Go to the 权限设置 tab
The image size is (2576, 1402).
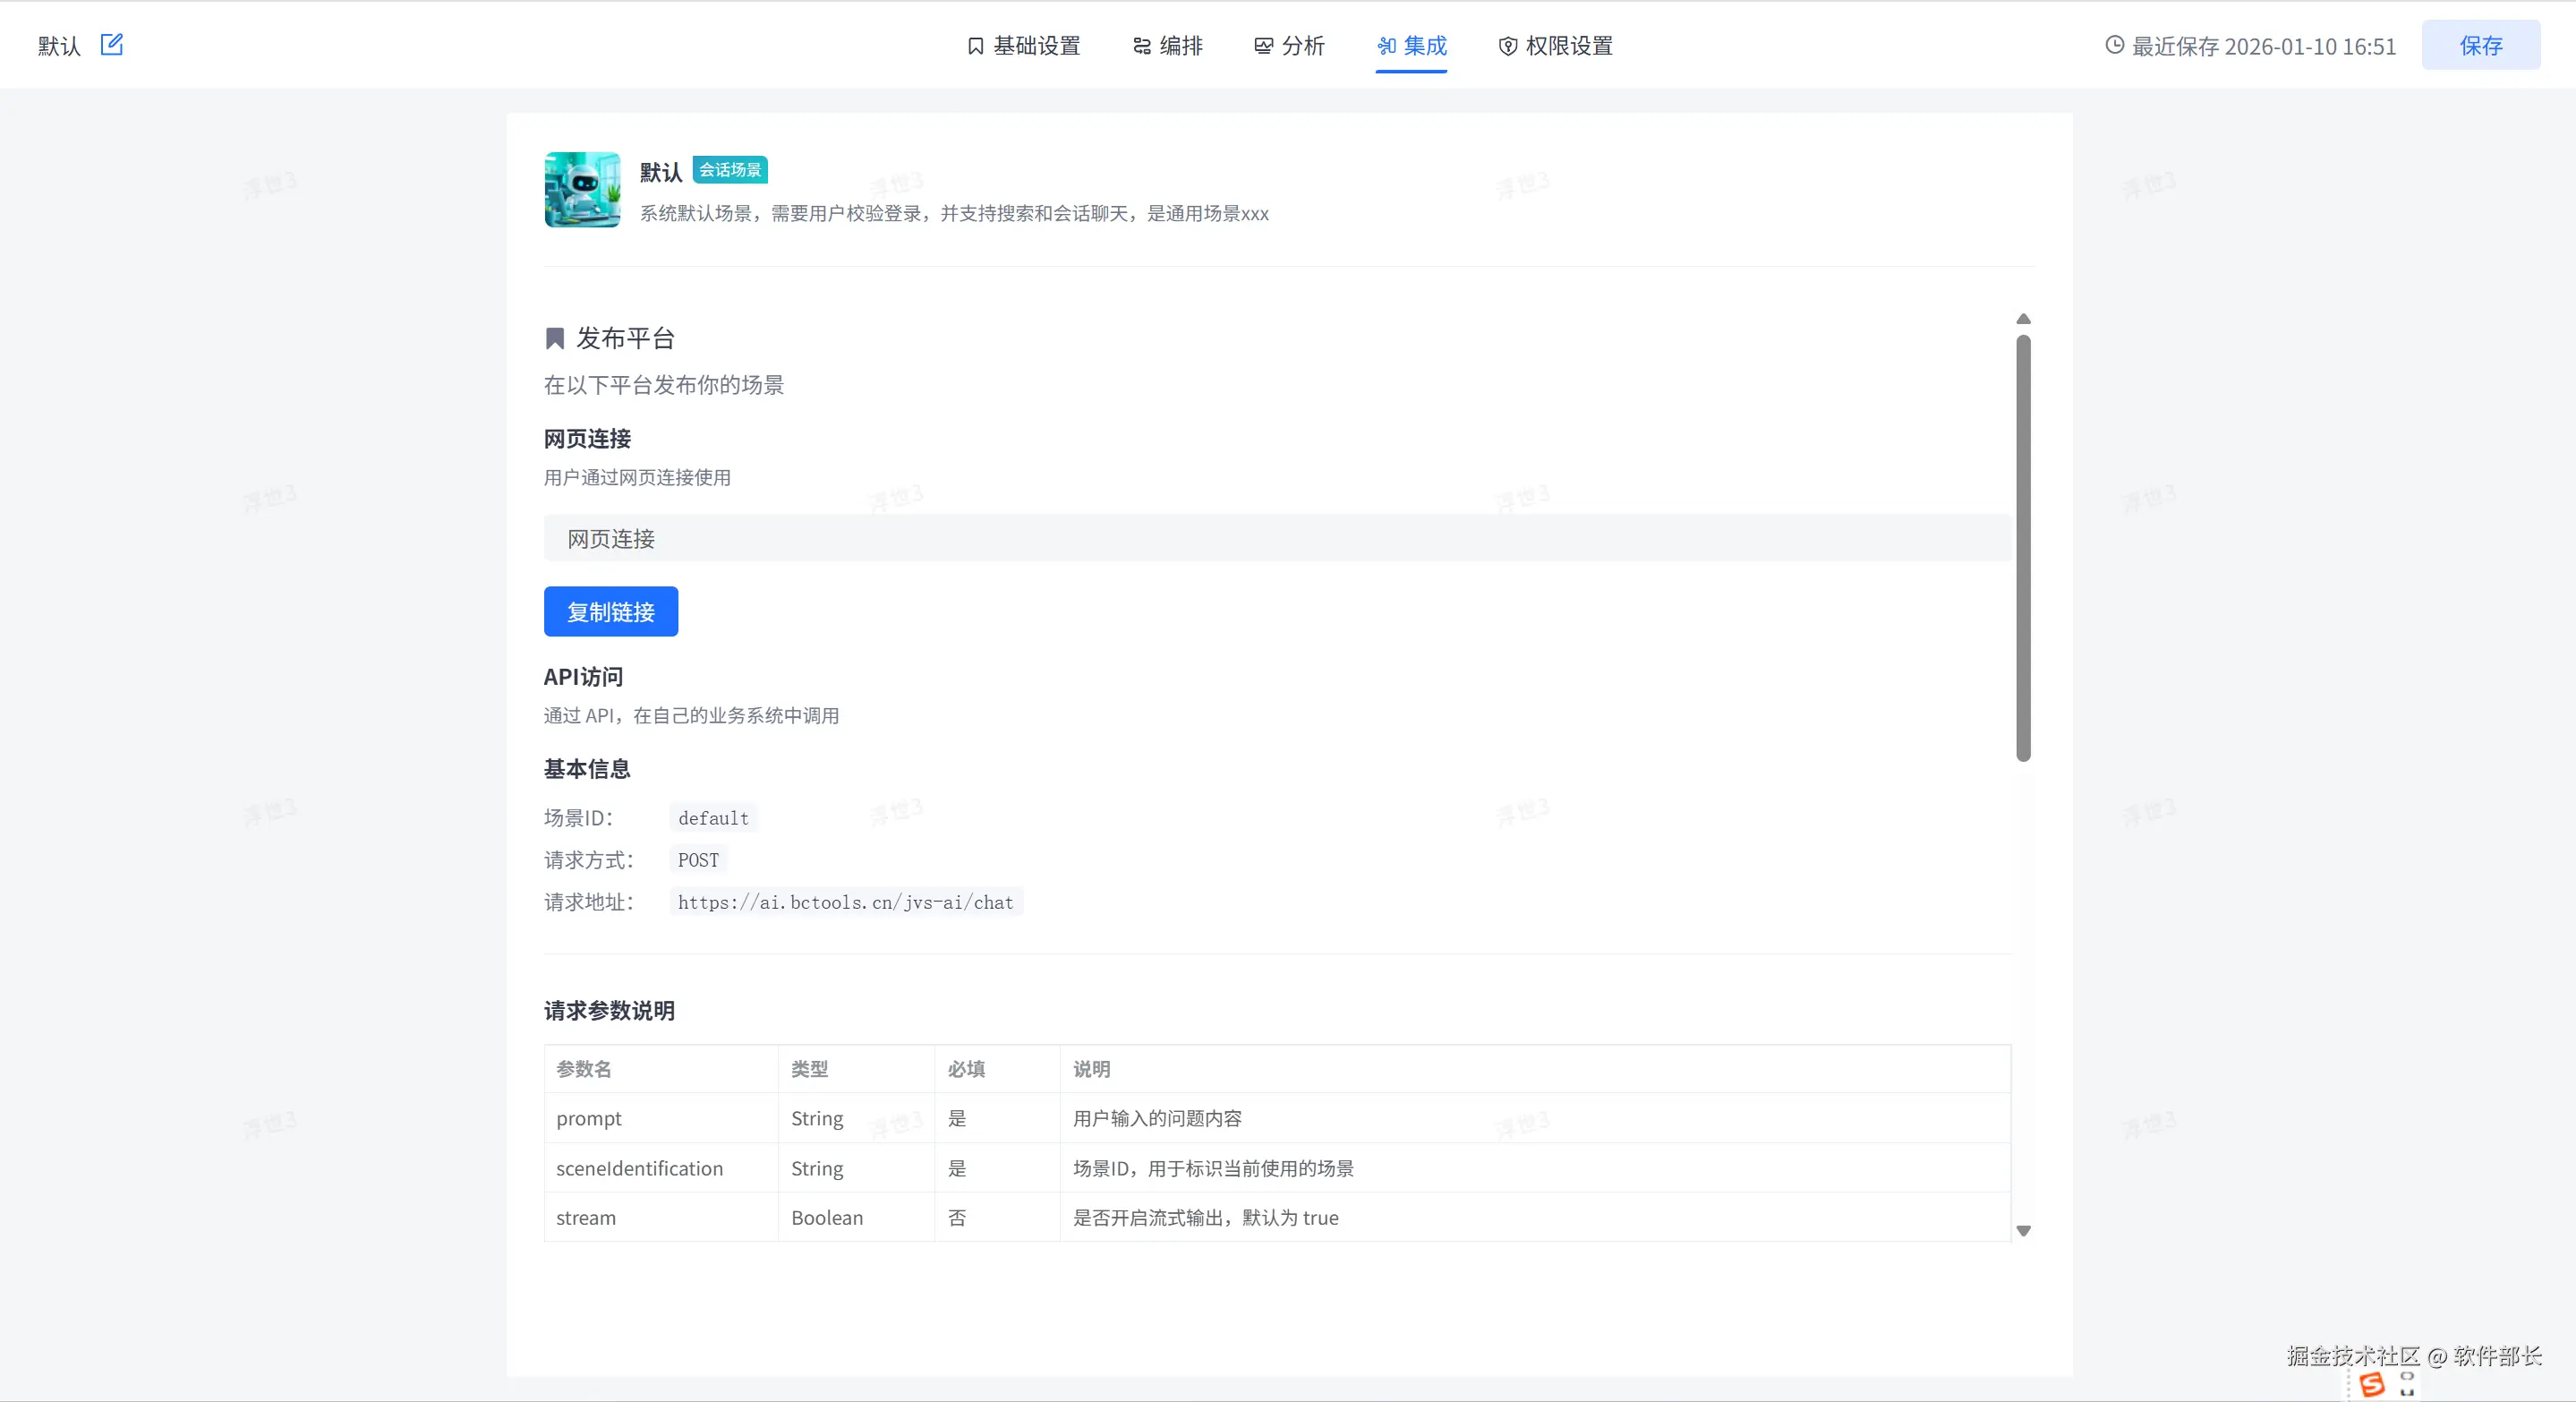pos(1555,46)
